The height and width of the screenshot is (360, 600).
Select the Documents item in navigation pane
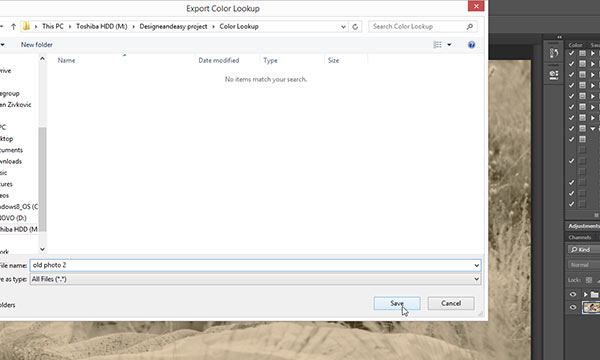click(x=11, y=150)
